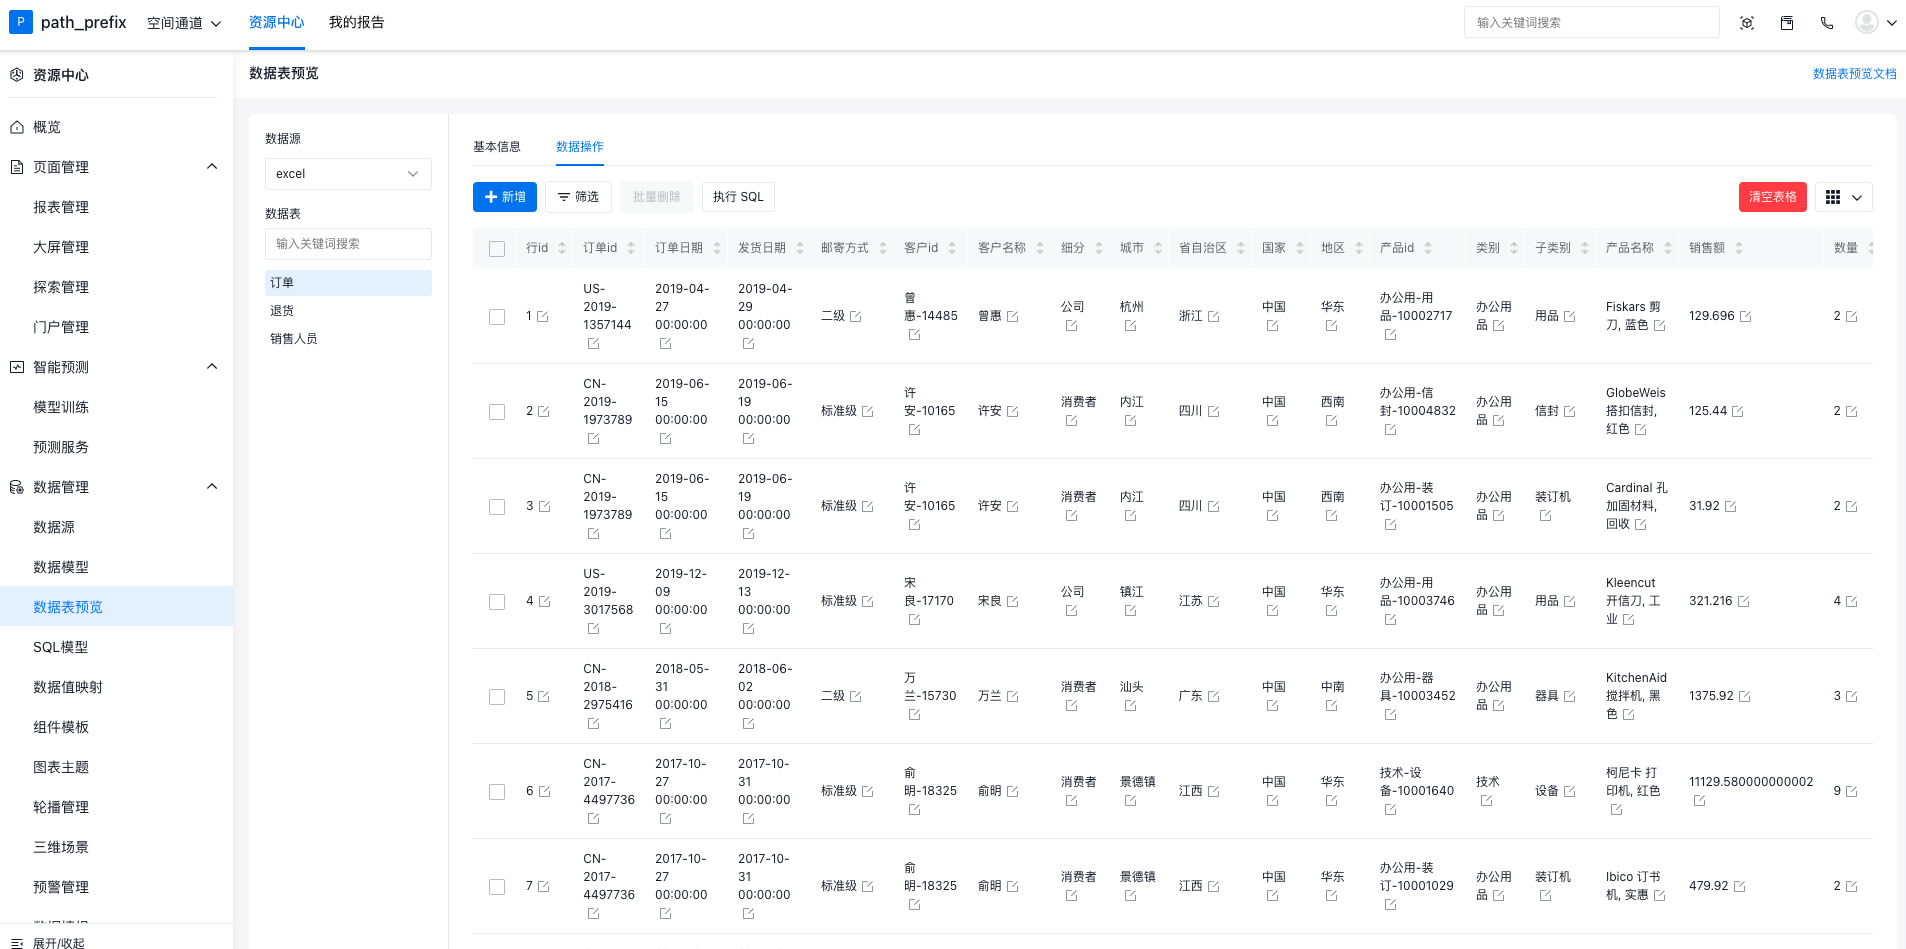This screenshot has width=1906, height=949.
Task: Edit the 四川 cell in row 2
Action: coord(1213,412)
